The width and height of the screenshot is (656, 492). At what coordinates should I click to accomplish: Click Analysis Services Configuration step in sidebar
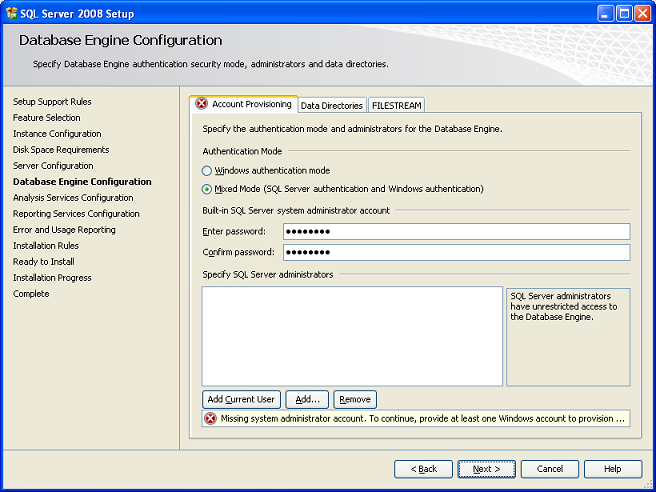(73, 197)
